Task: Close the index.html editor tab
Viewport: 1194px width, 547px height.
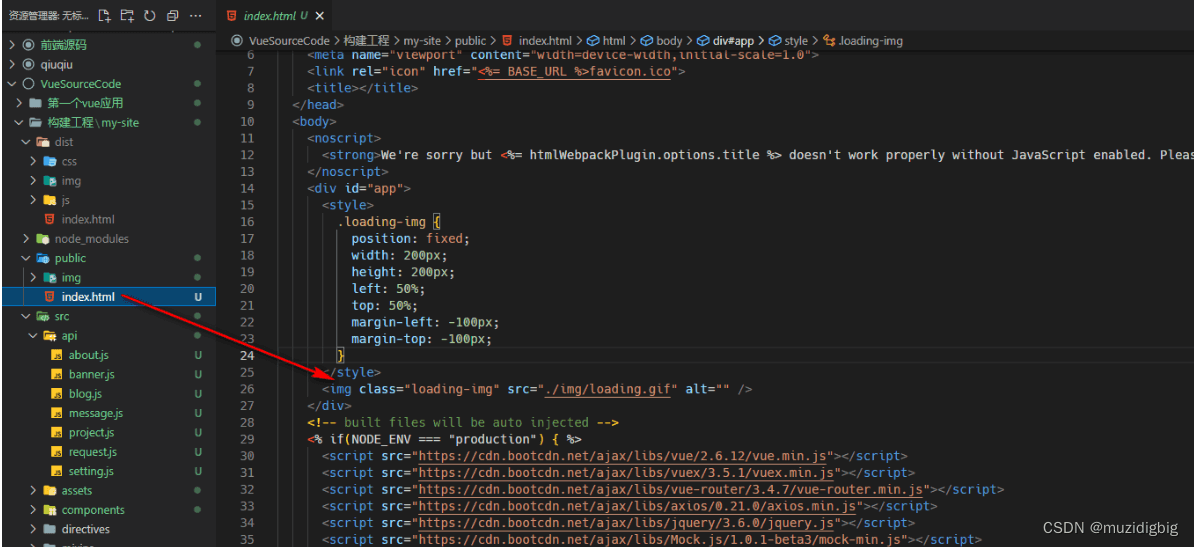Action: [x=319, y=15]
